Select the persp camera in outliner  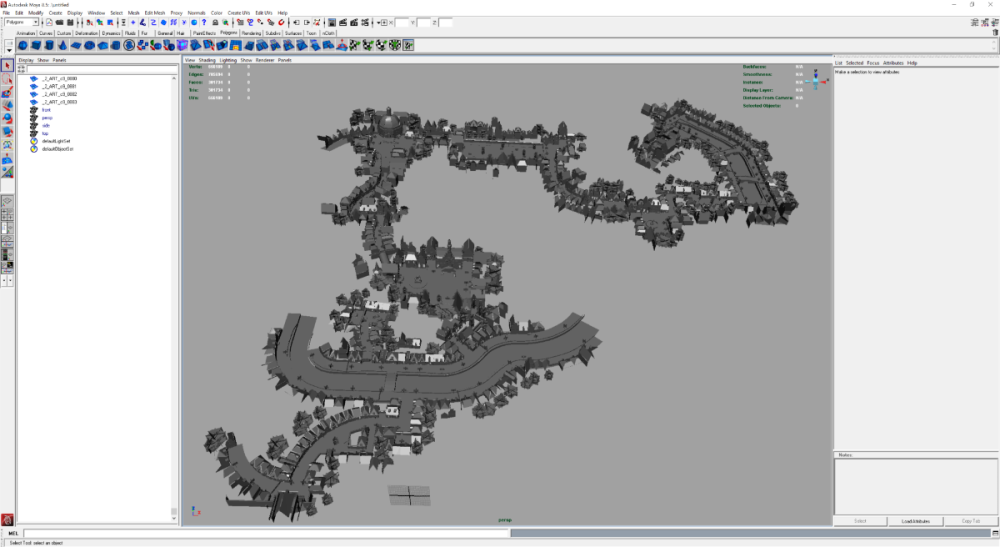(47, 118)
